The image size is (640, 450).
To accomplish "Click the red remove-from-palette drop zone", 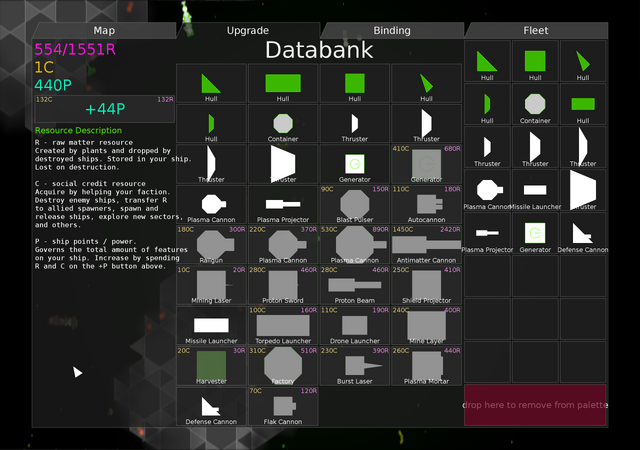I will (535, 405).
